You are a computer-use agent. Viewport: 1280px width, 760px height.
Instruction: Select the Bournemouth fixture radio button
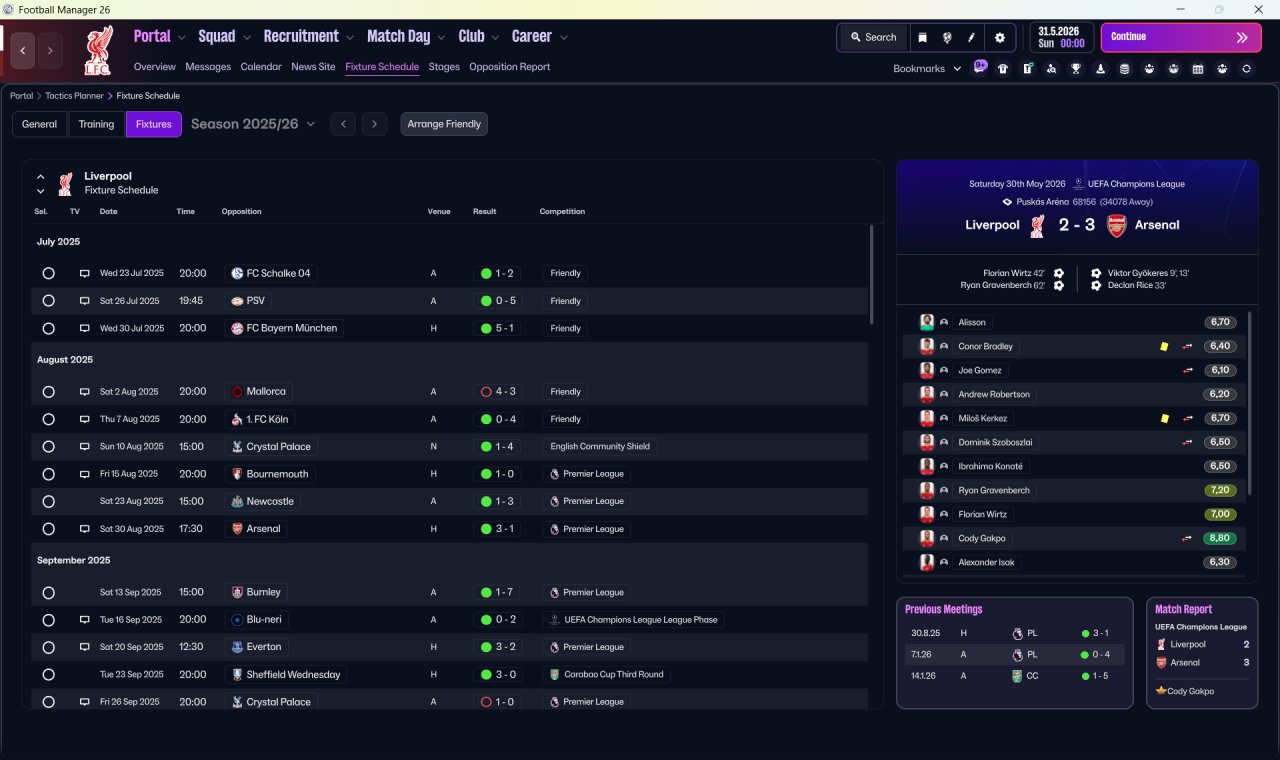pos(48,474)
